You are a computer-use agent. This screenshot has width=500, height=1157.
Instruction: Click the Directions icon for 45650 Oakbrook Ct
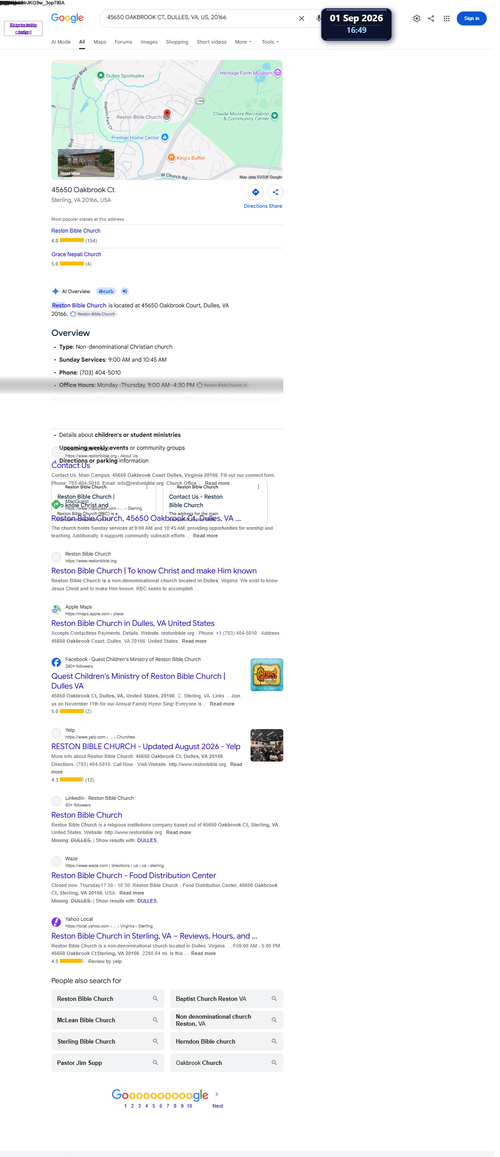pos(255,192)
